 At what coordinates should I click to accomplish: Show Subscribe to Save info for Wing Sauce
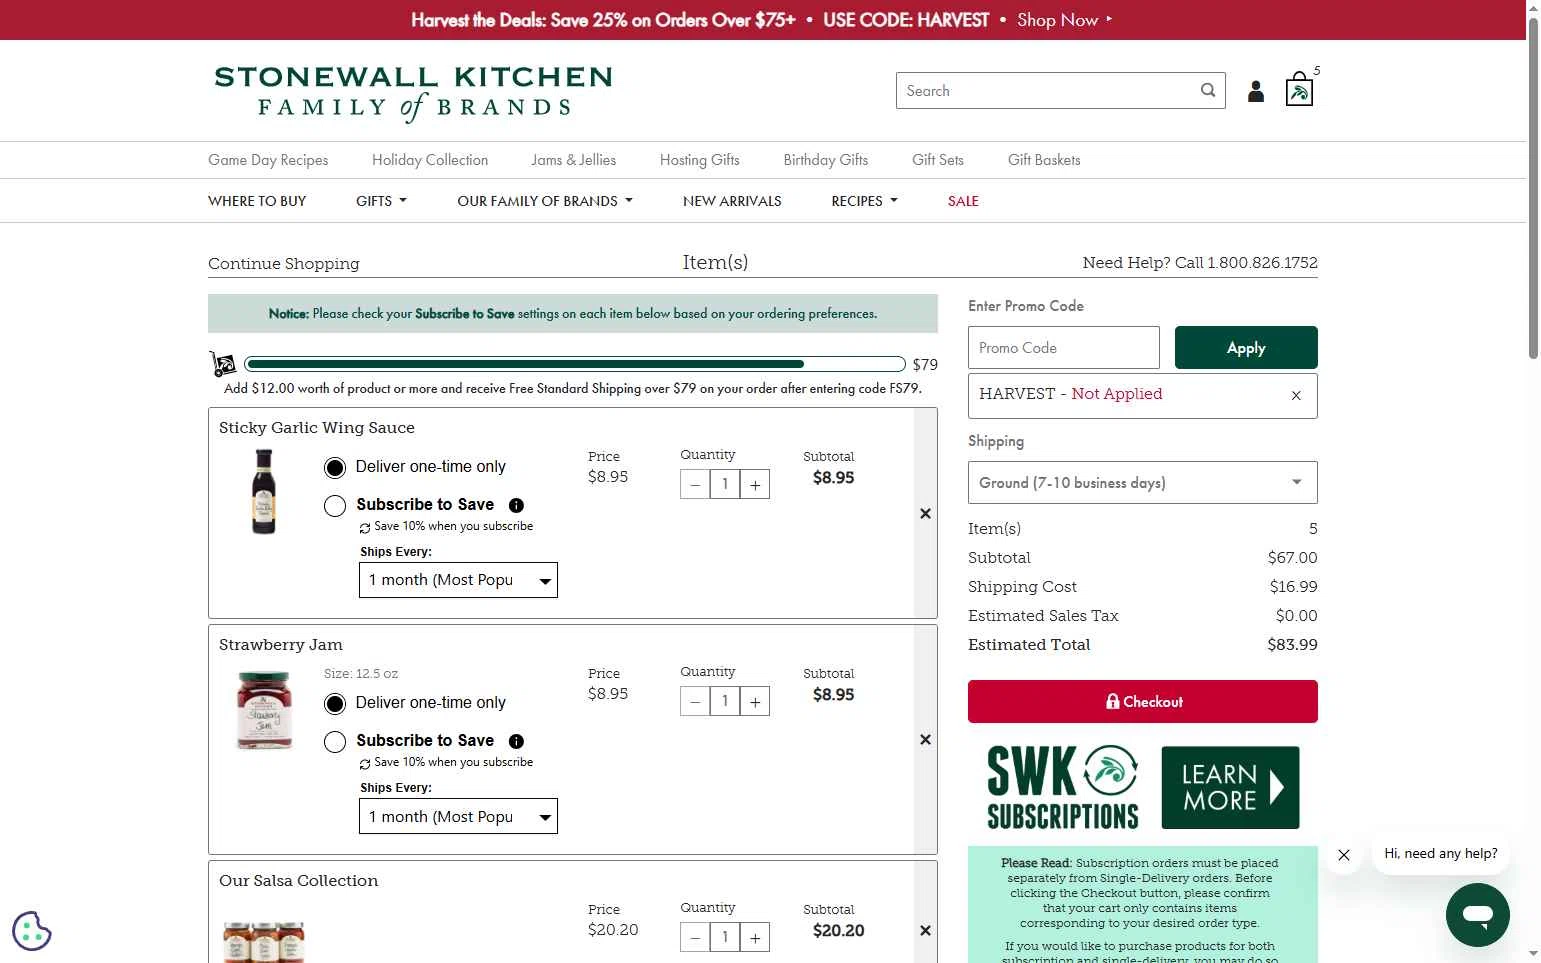516,505
